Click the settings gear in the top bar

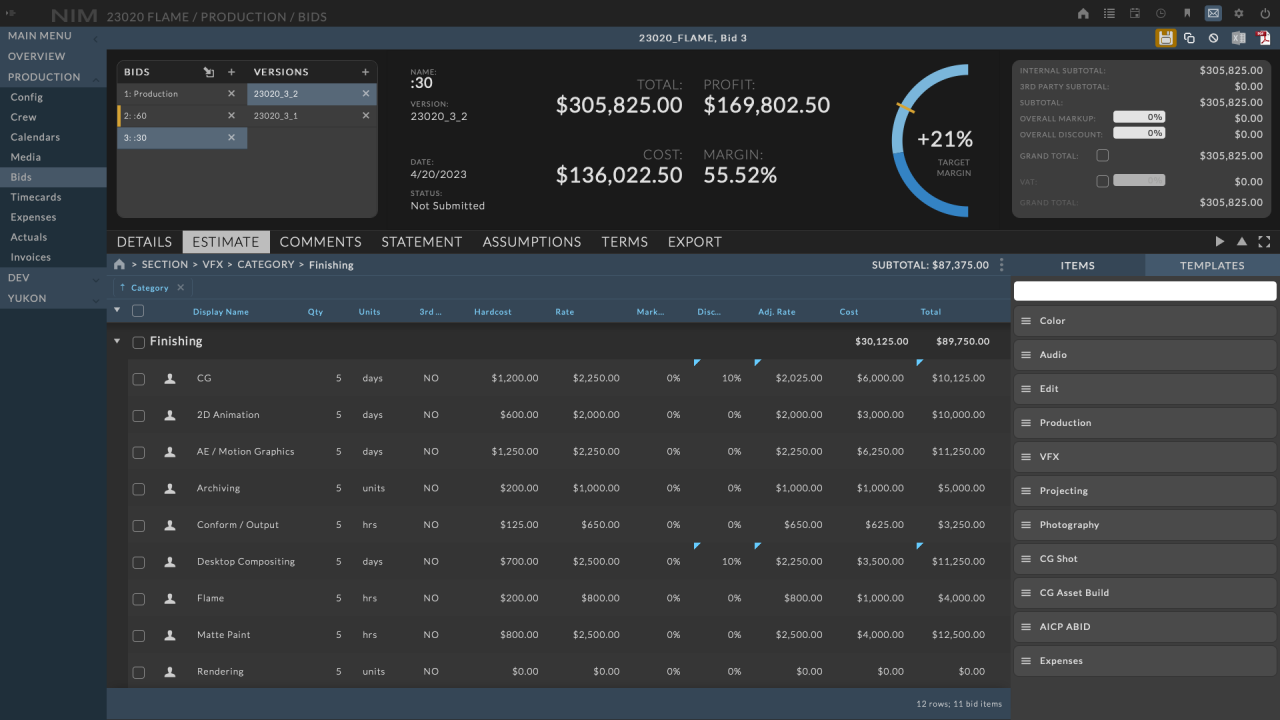pyautogui.click(x=1238, y=13)
